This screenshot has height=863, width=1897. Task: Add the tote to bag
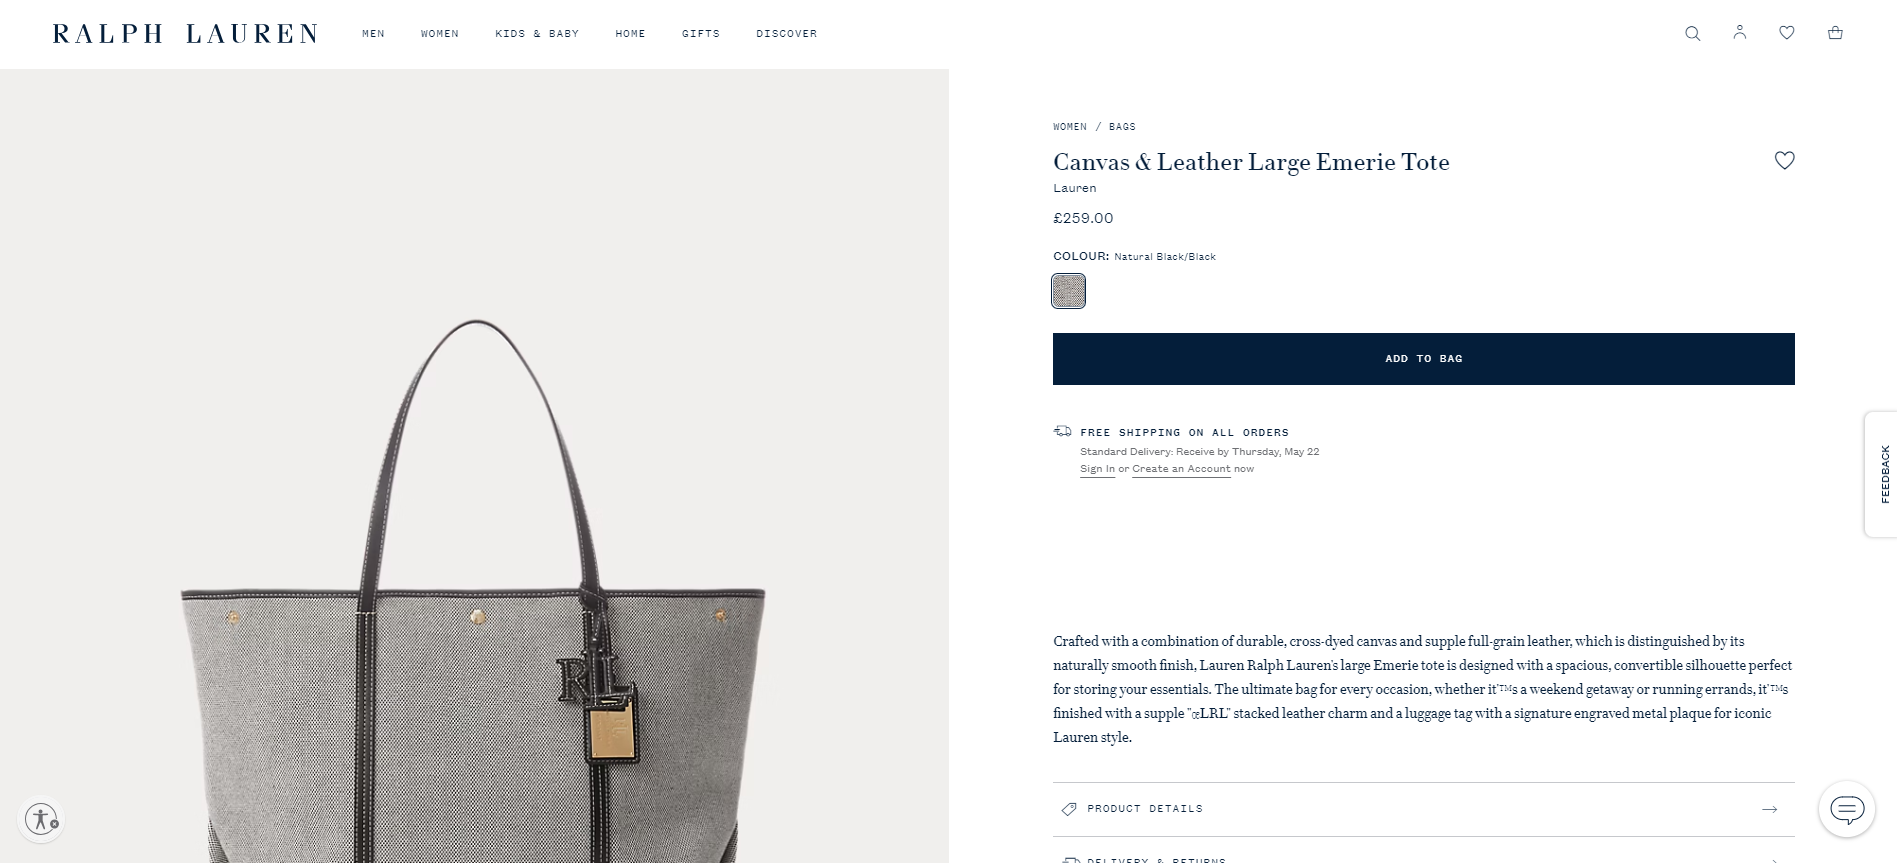(1423, 359)
